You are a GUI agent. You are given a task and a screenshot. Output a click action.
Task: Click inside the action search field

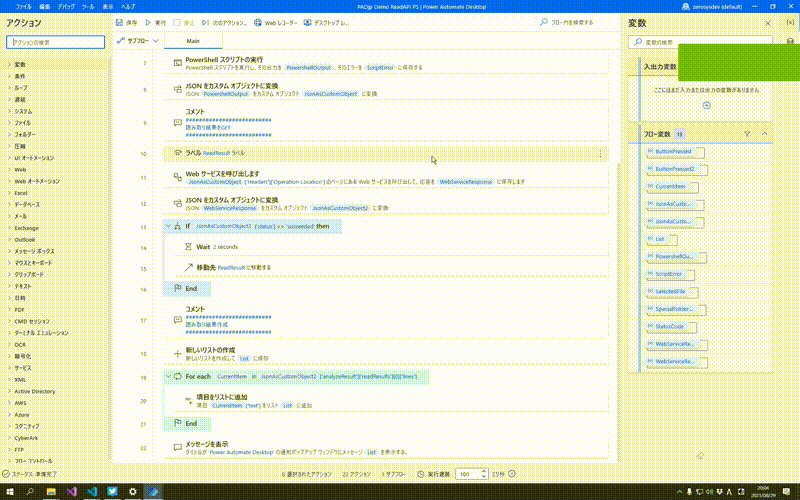[56, 42]
